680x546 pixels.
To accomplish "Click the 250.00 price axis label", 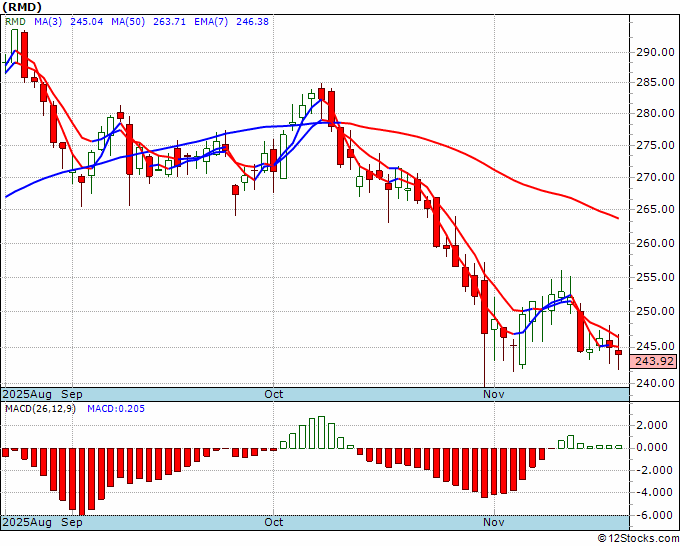I will pos(655,311).
